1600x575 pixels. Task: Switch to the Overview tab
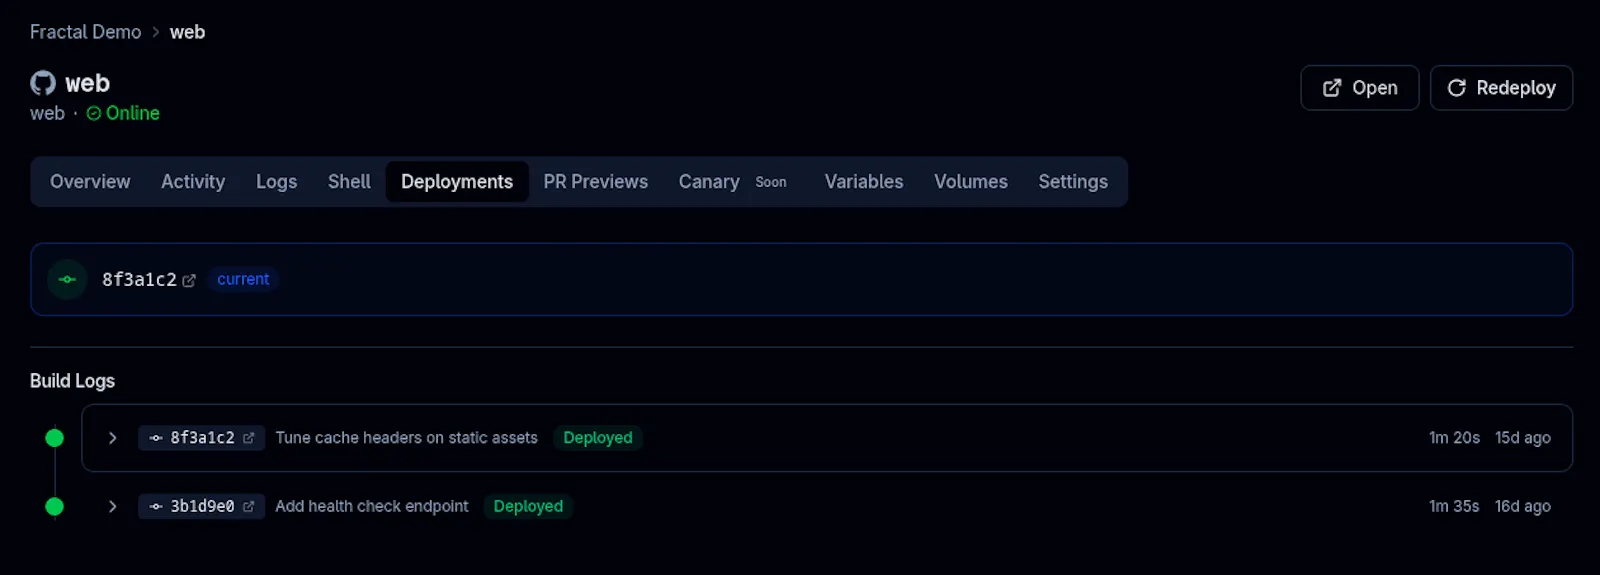pos(90,182)
